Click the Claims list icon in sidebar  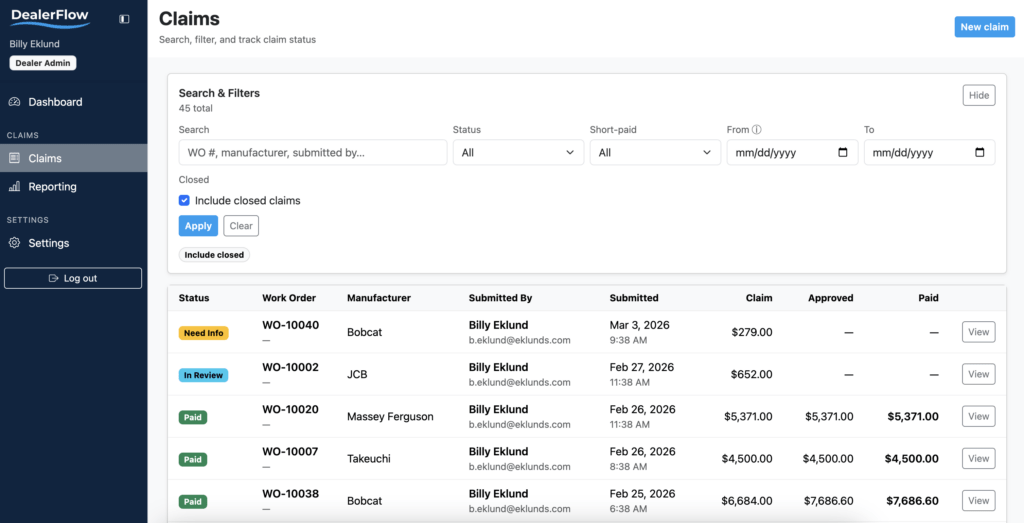tap(14, 158)
